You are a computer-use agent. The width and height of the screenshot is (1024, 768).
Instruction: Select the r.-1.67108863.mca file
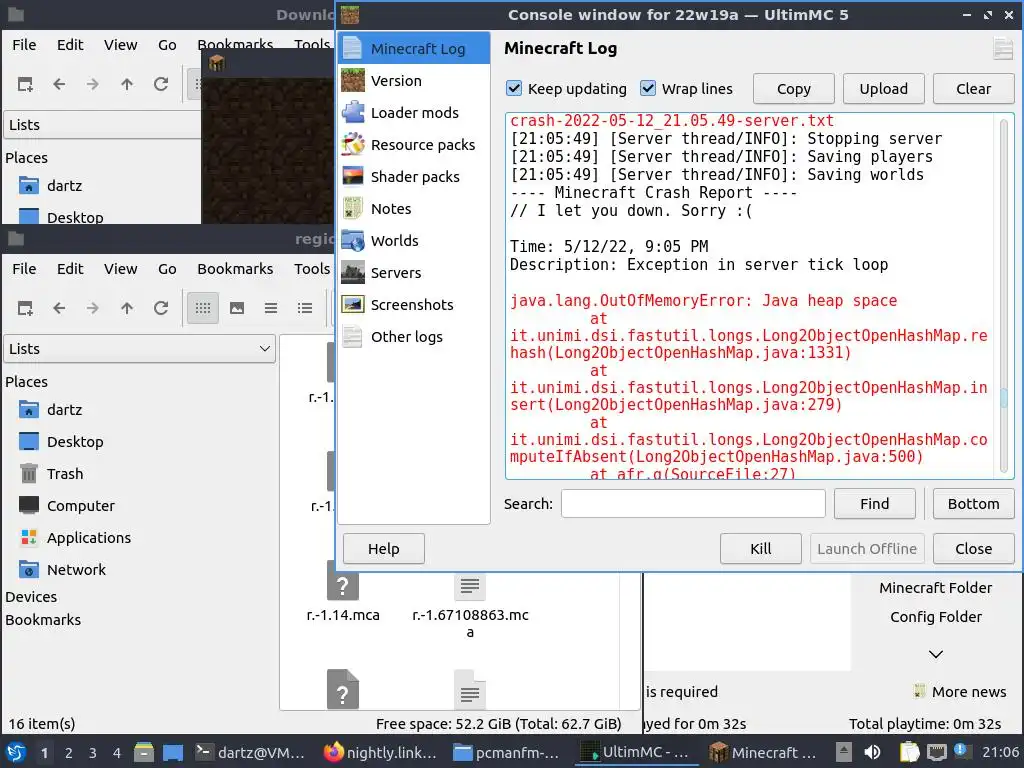[x=470, y=604]
